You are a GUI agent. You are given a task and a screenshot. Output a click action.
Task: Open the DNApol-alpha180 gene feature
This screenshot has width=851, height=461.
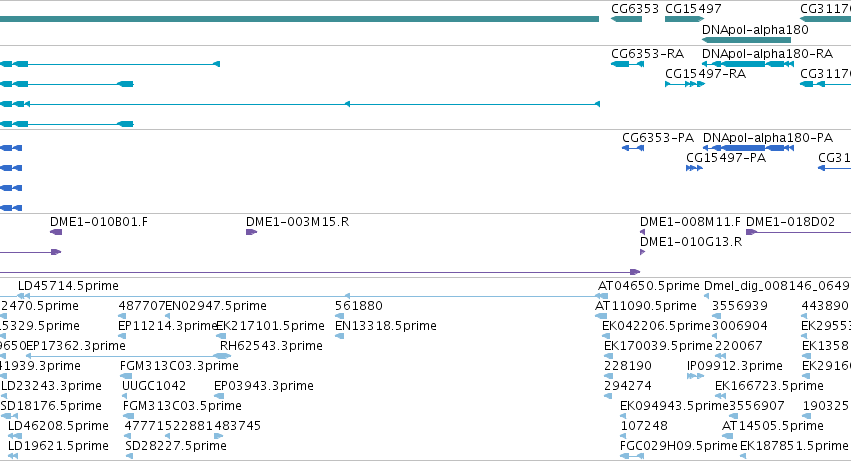[x=746, y=40]
